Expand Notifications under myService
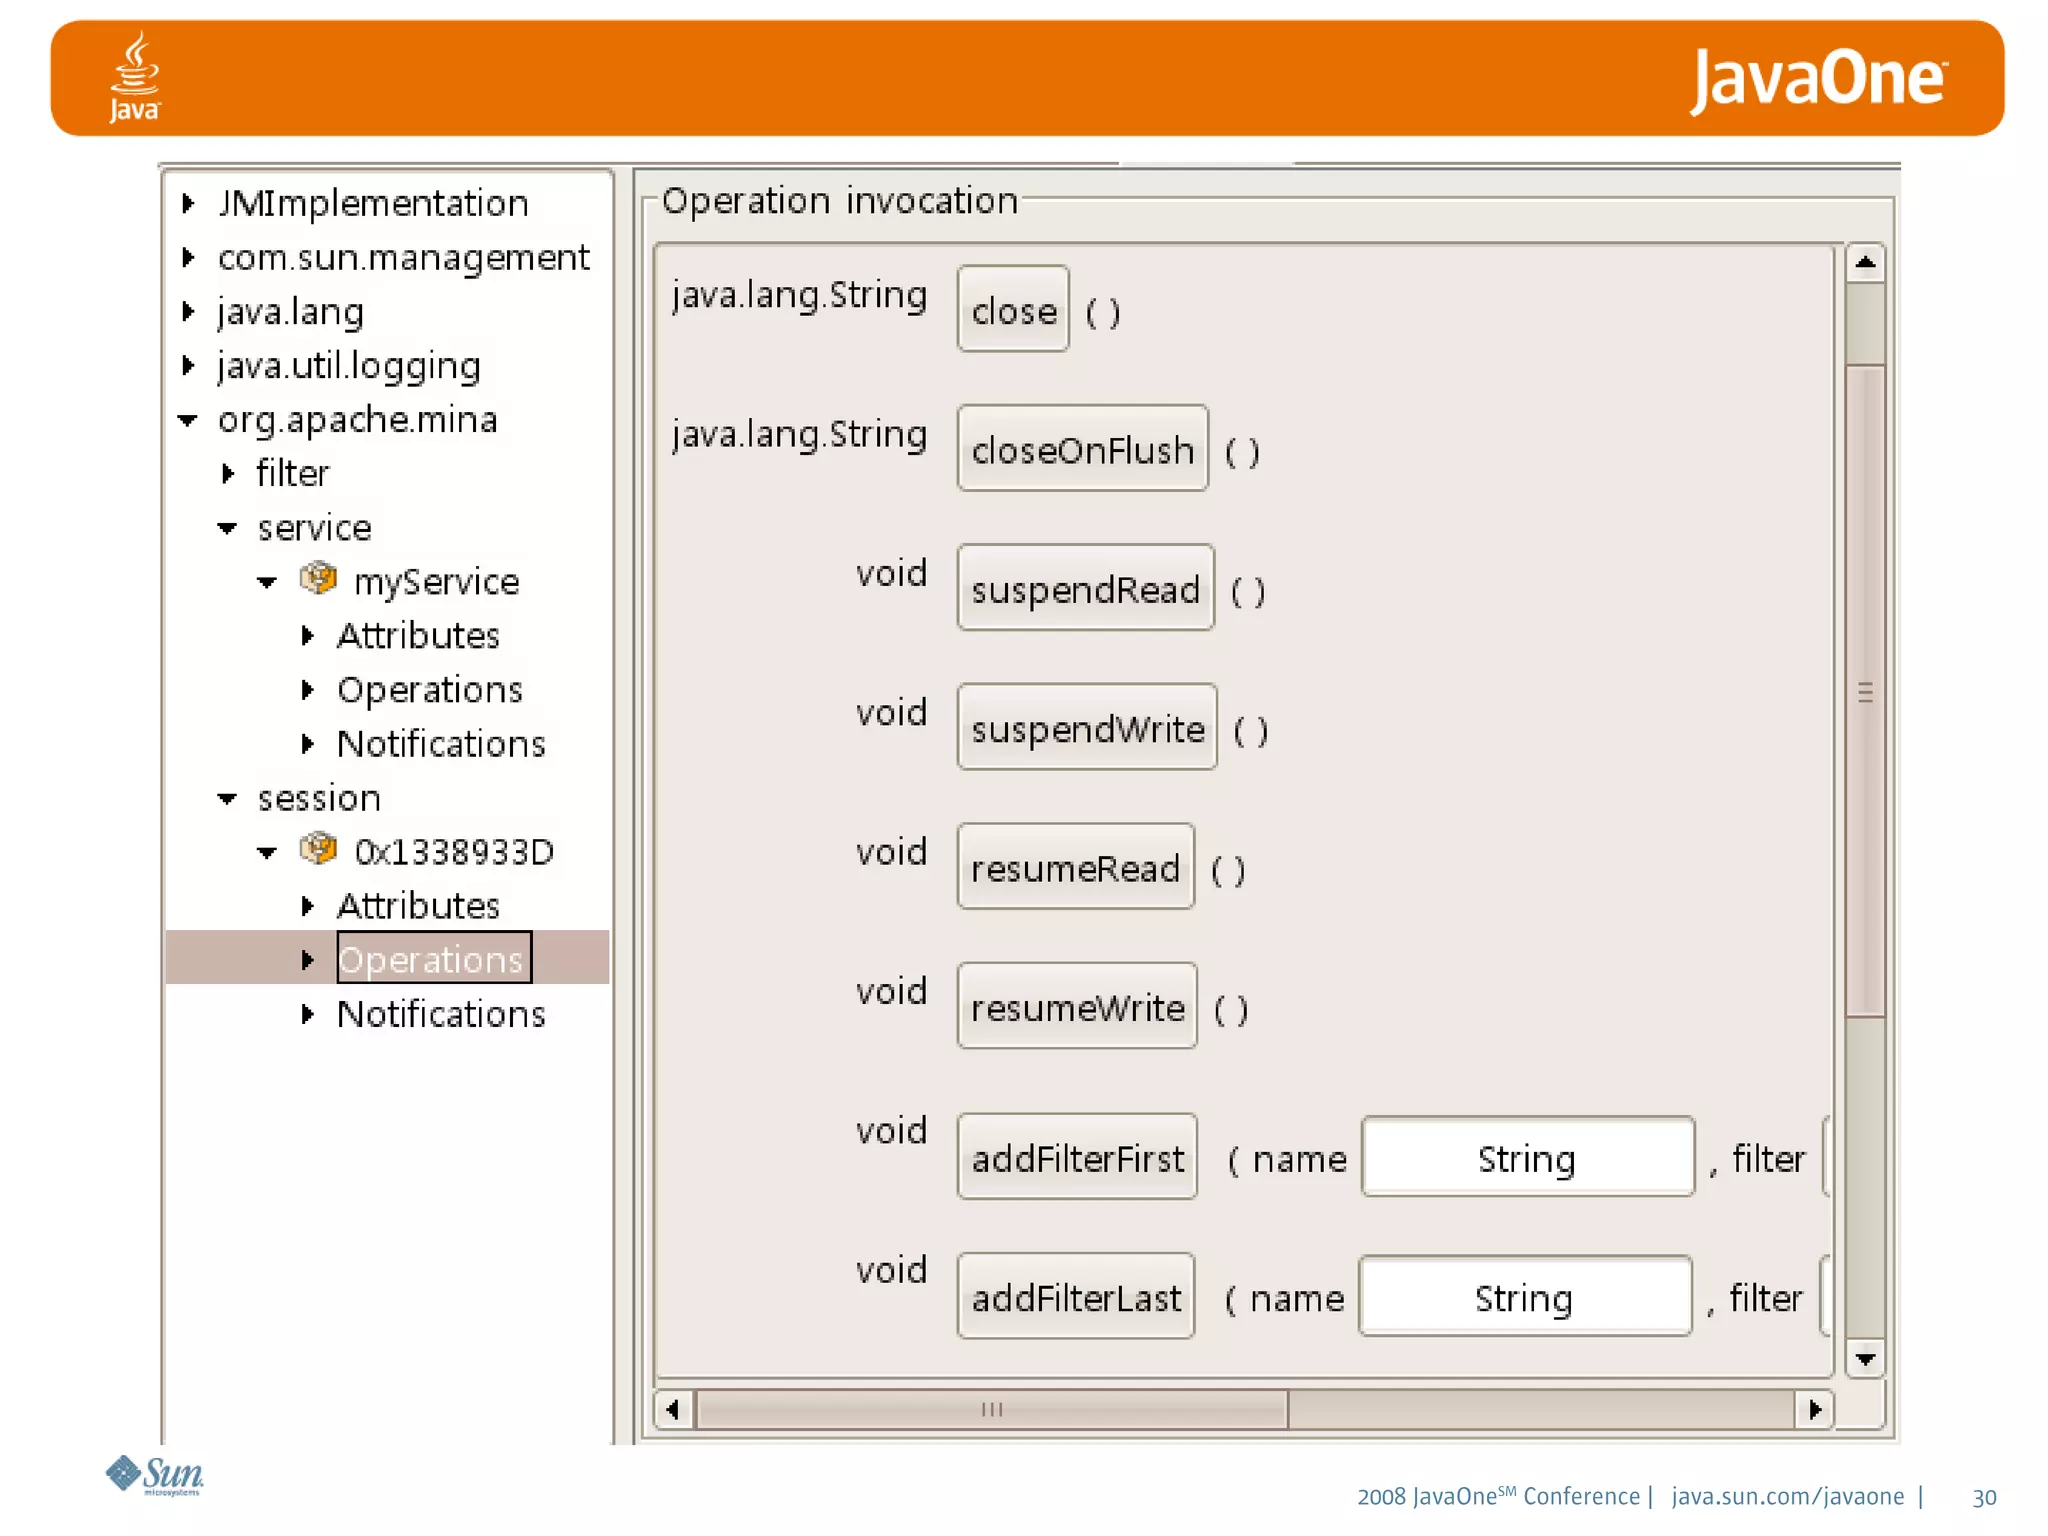This screenshot has width=2048, height=1536. point(308,744)
